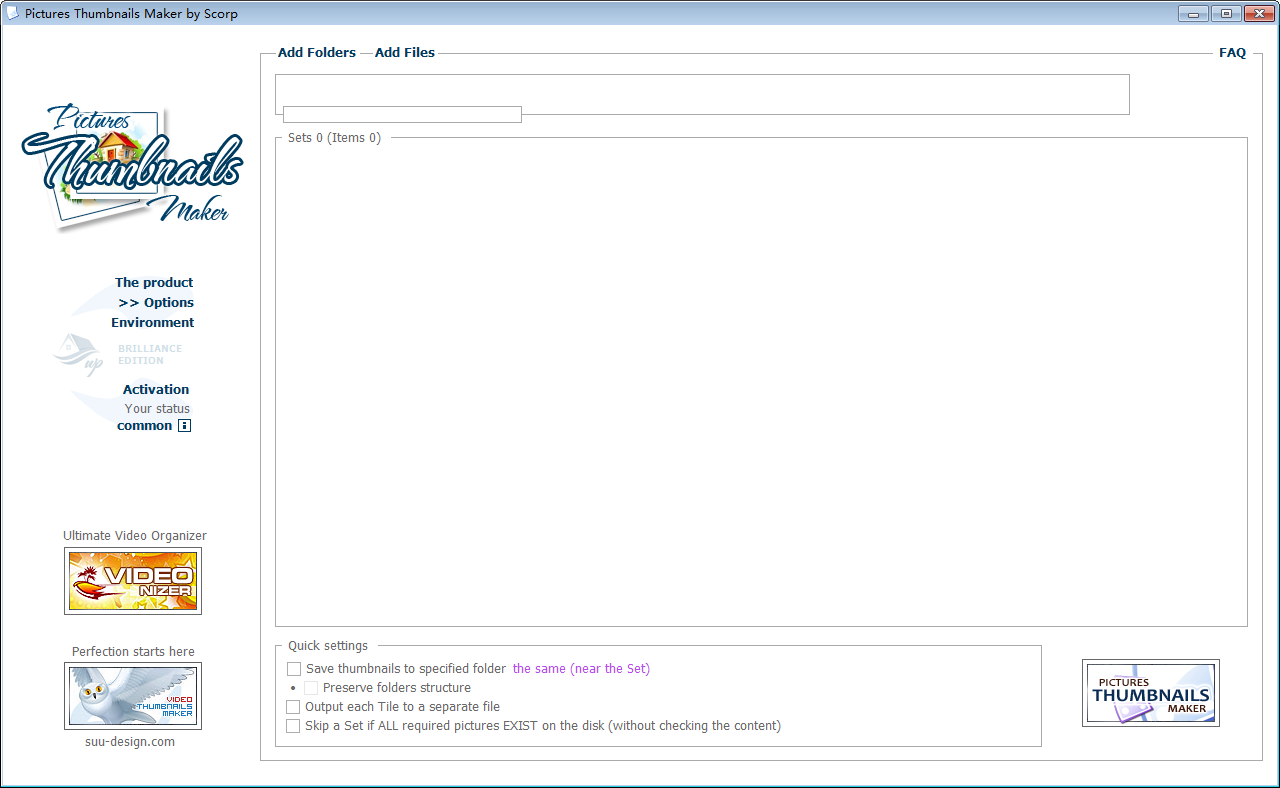The image size is (1280, 788).
Task: Click 'the same (near the Set)' folder link
Action: click(581, 669)
